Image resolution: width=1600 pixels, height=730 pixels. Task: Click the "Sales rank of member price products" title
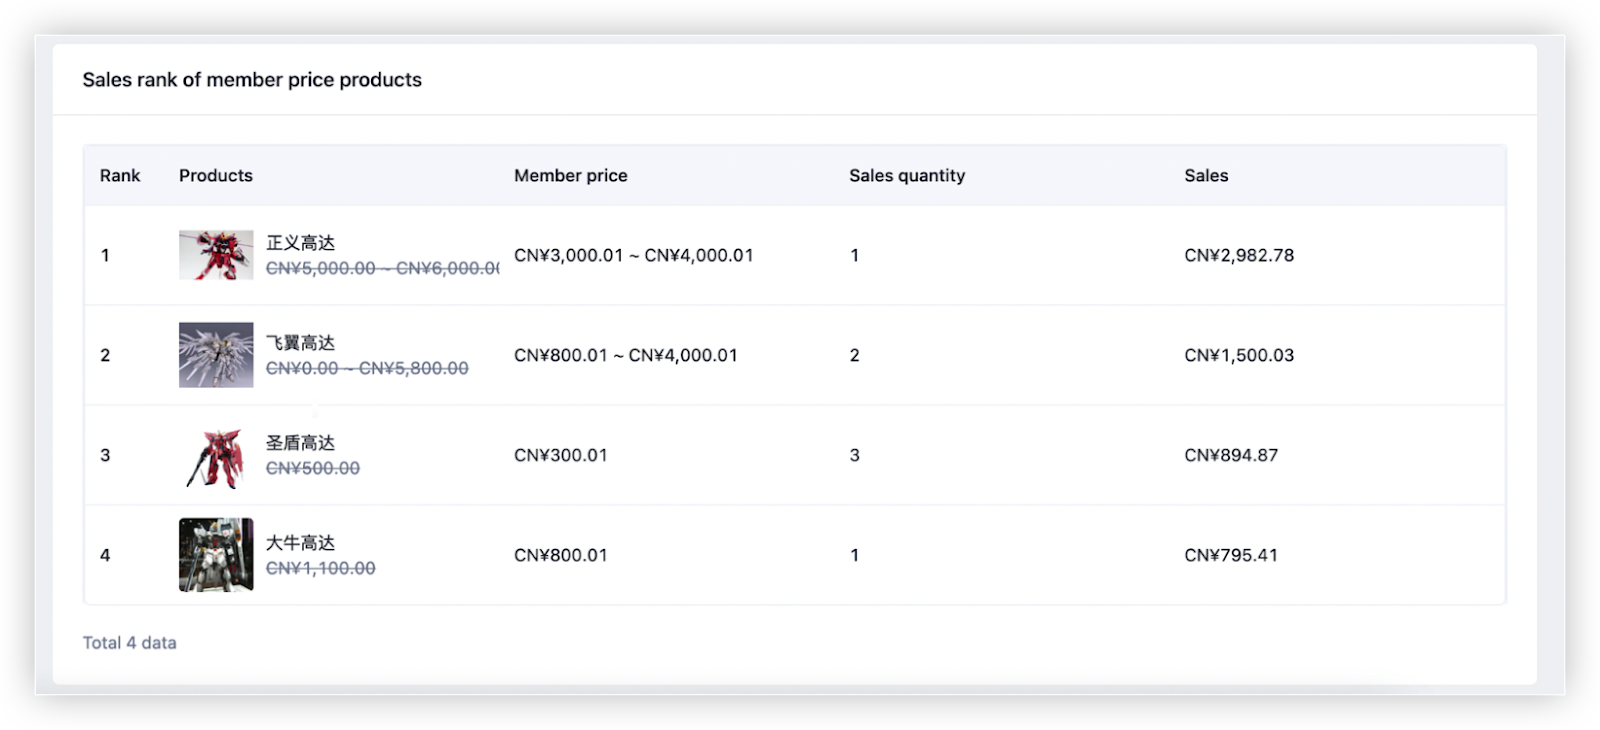252,80
